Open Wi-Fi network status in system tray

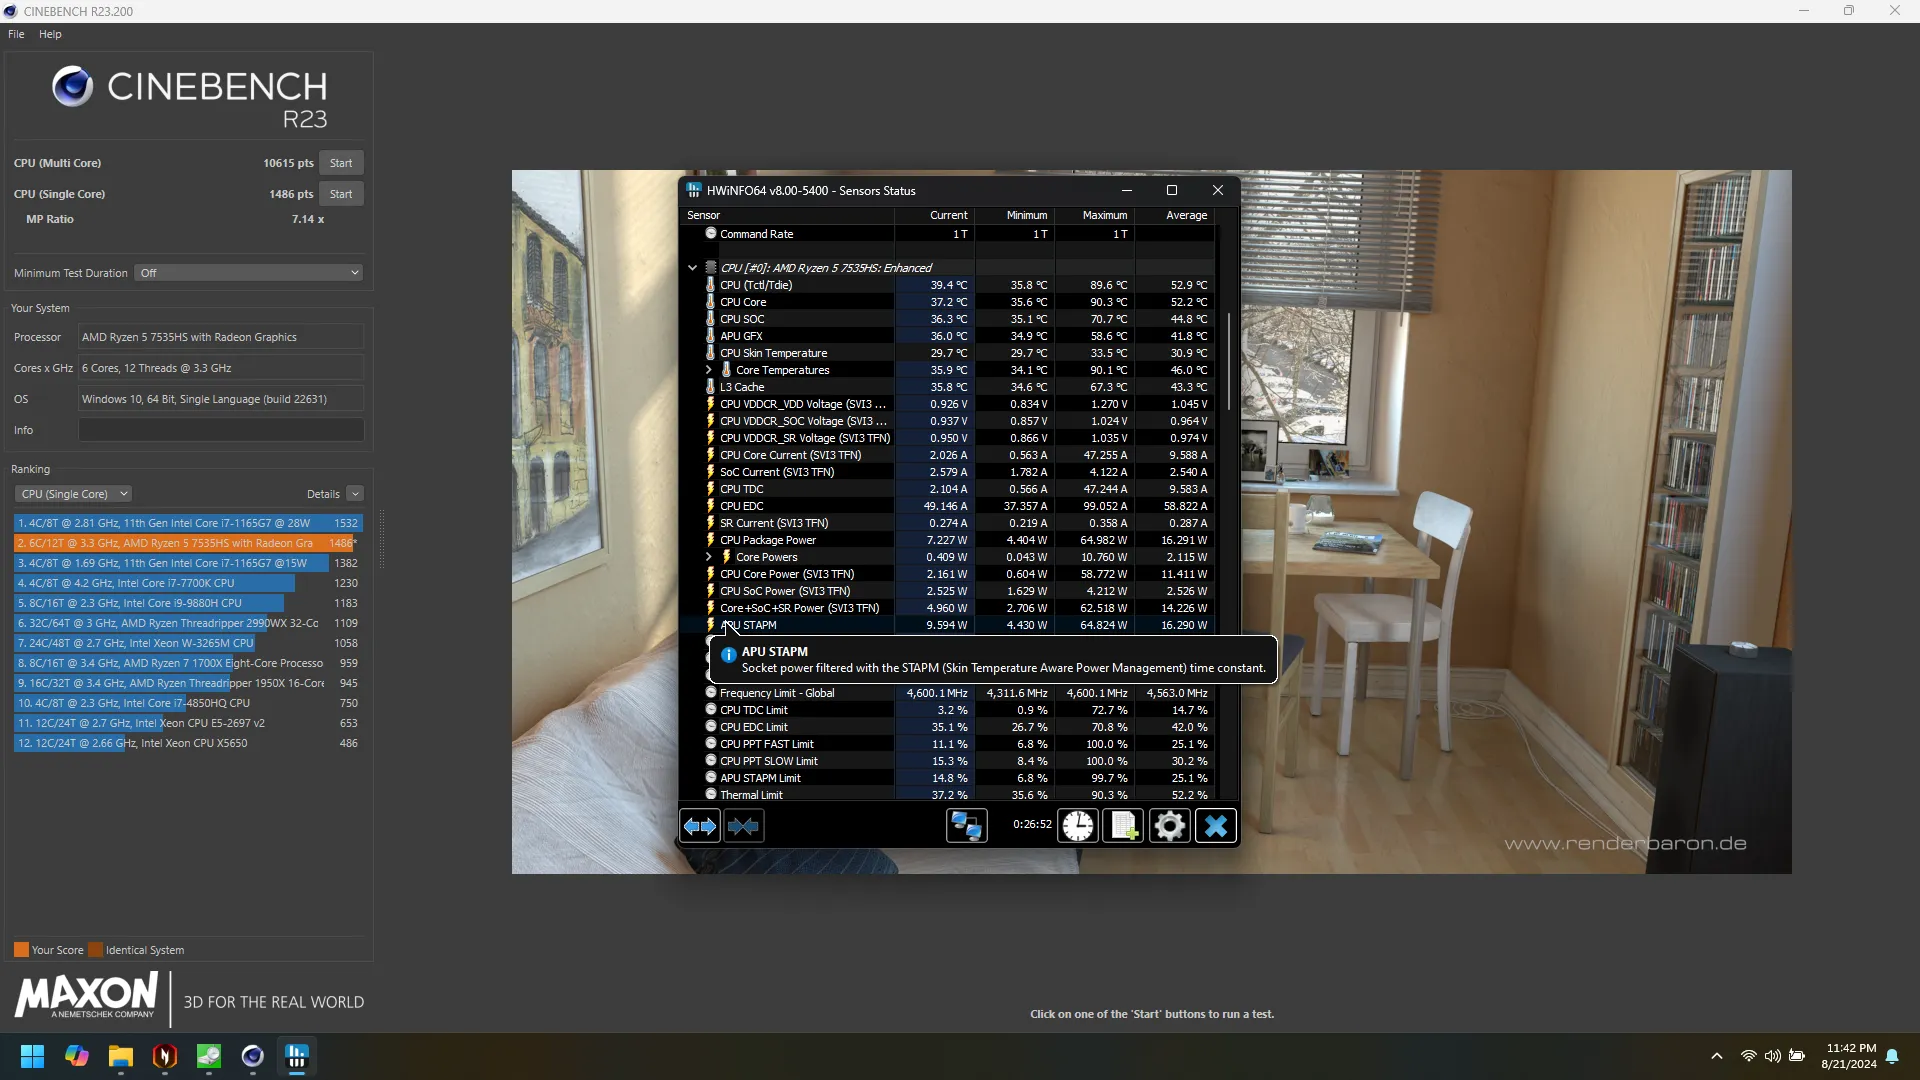1749,1056
